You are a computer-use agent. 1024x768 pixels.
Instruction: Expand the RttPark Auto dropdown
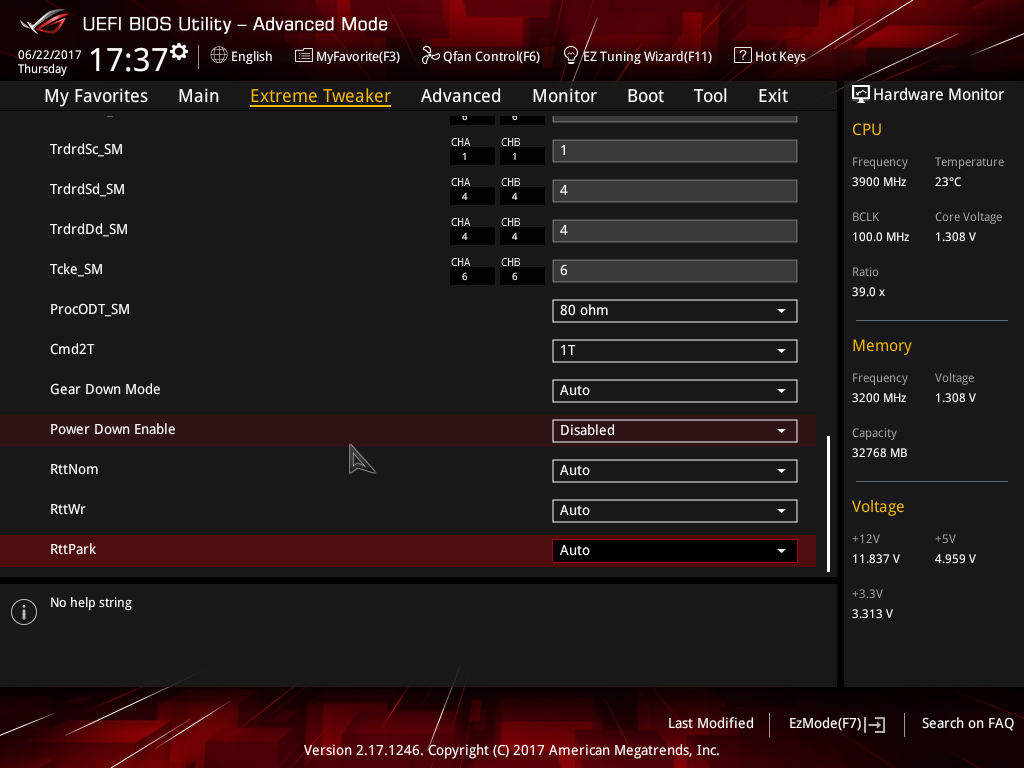pyautogui.click(x=675, y=551)
